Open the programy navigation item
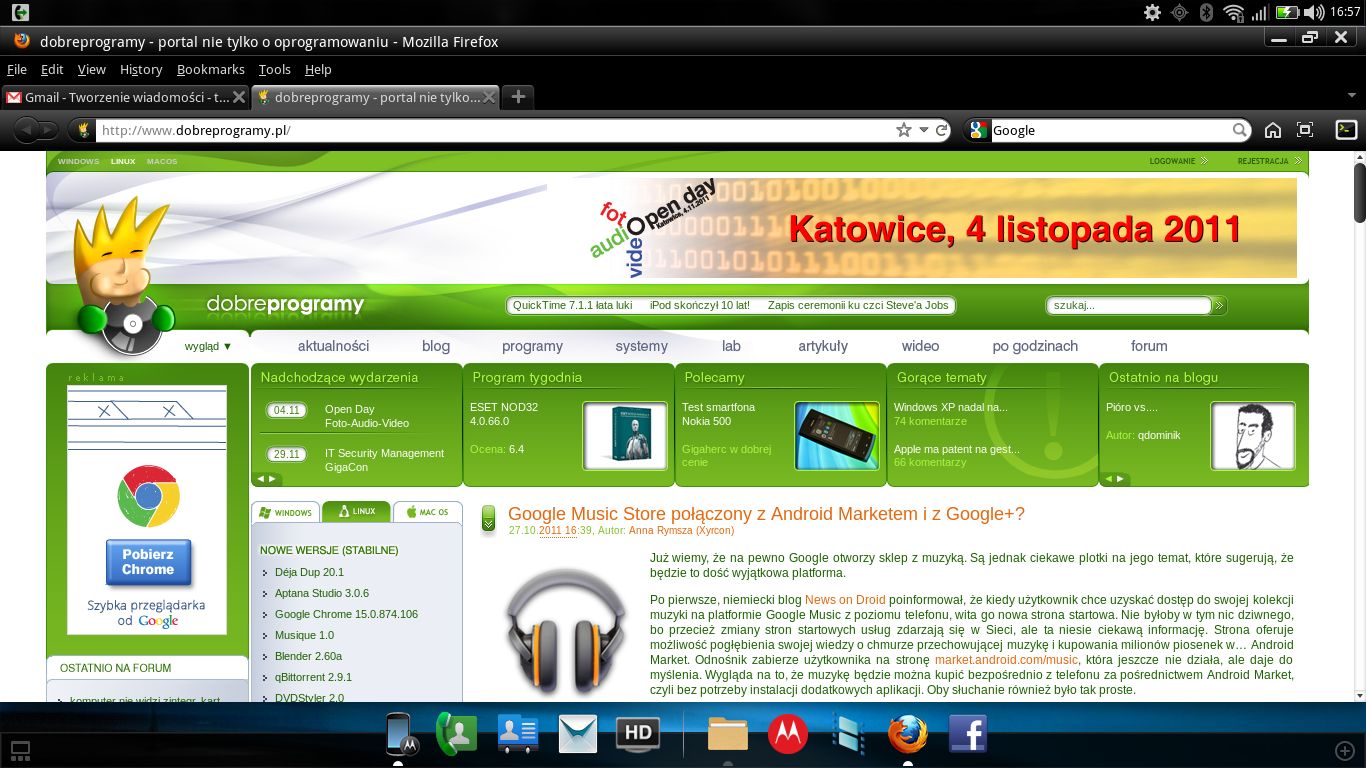 (532, 346)
